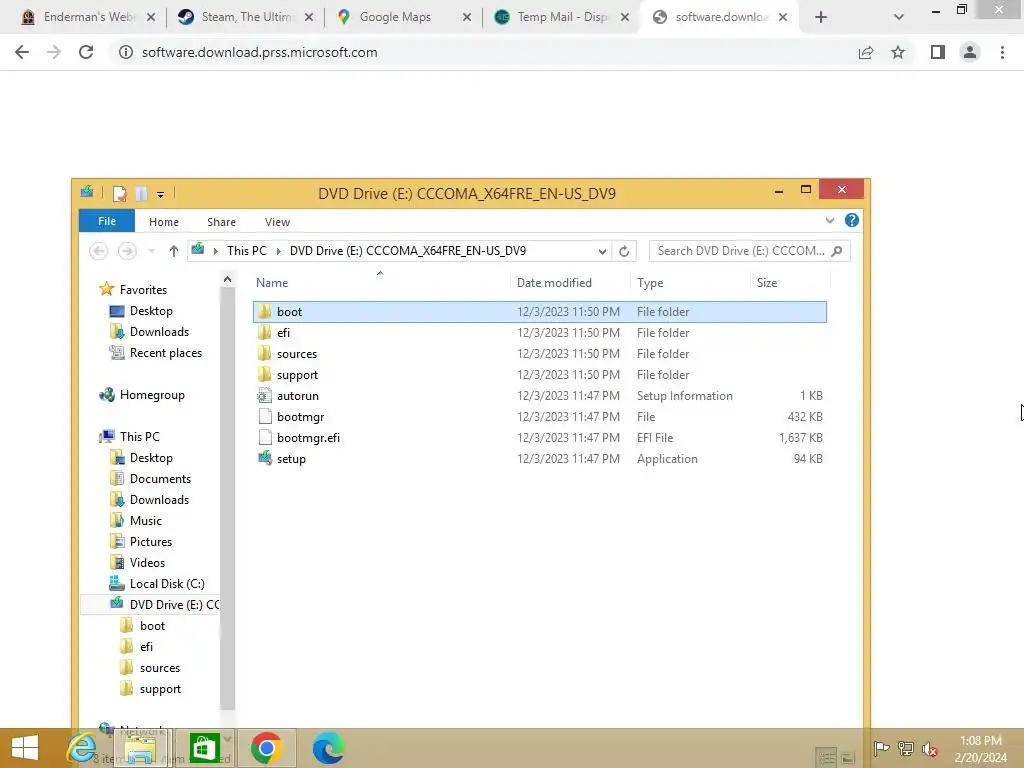This screenshot has height=768, width=1024.
Task: Refresh the Explorer address bar
Action: click(x=624, y=251)
